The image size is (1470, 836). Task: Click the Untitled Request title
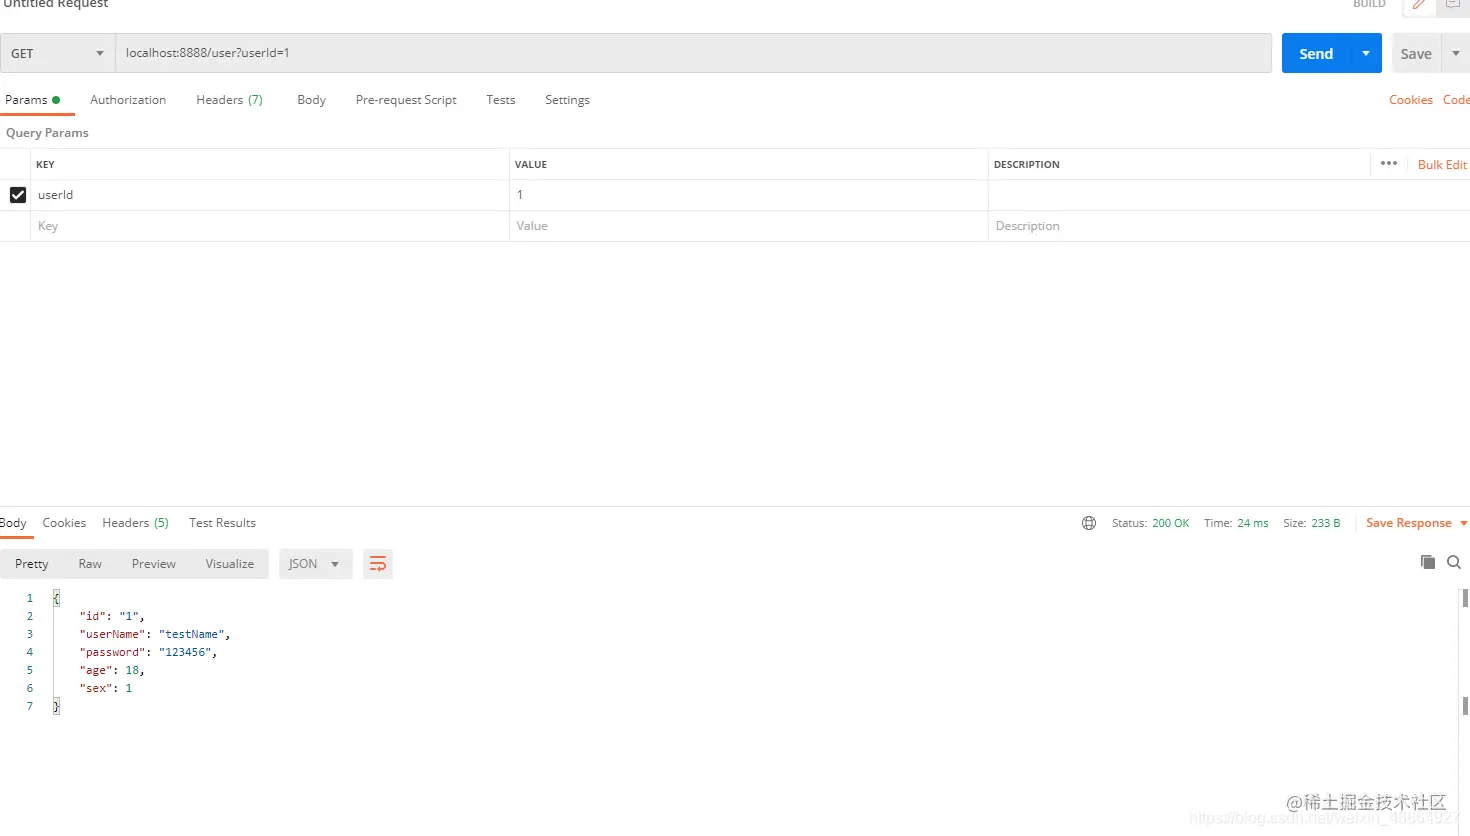pos(56,4)
